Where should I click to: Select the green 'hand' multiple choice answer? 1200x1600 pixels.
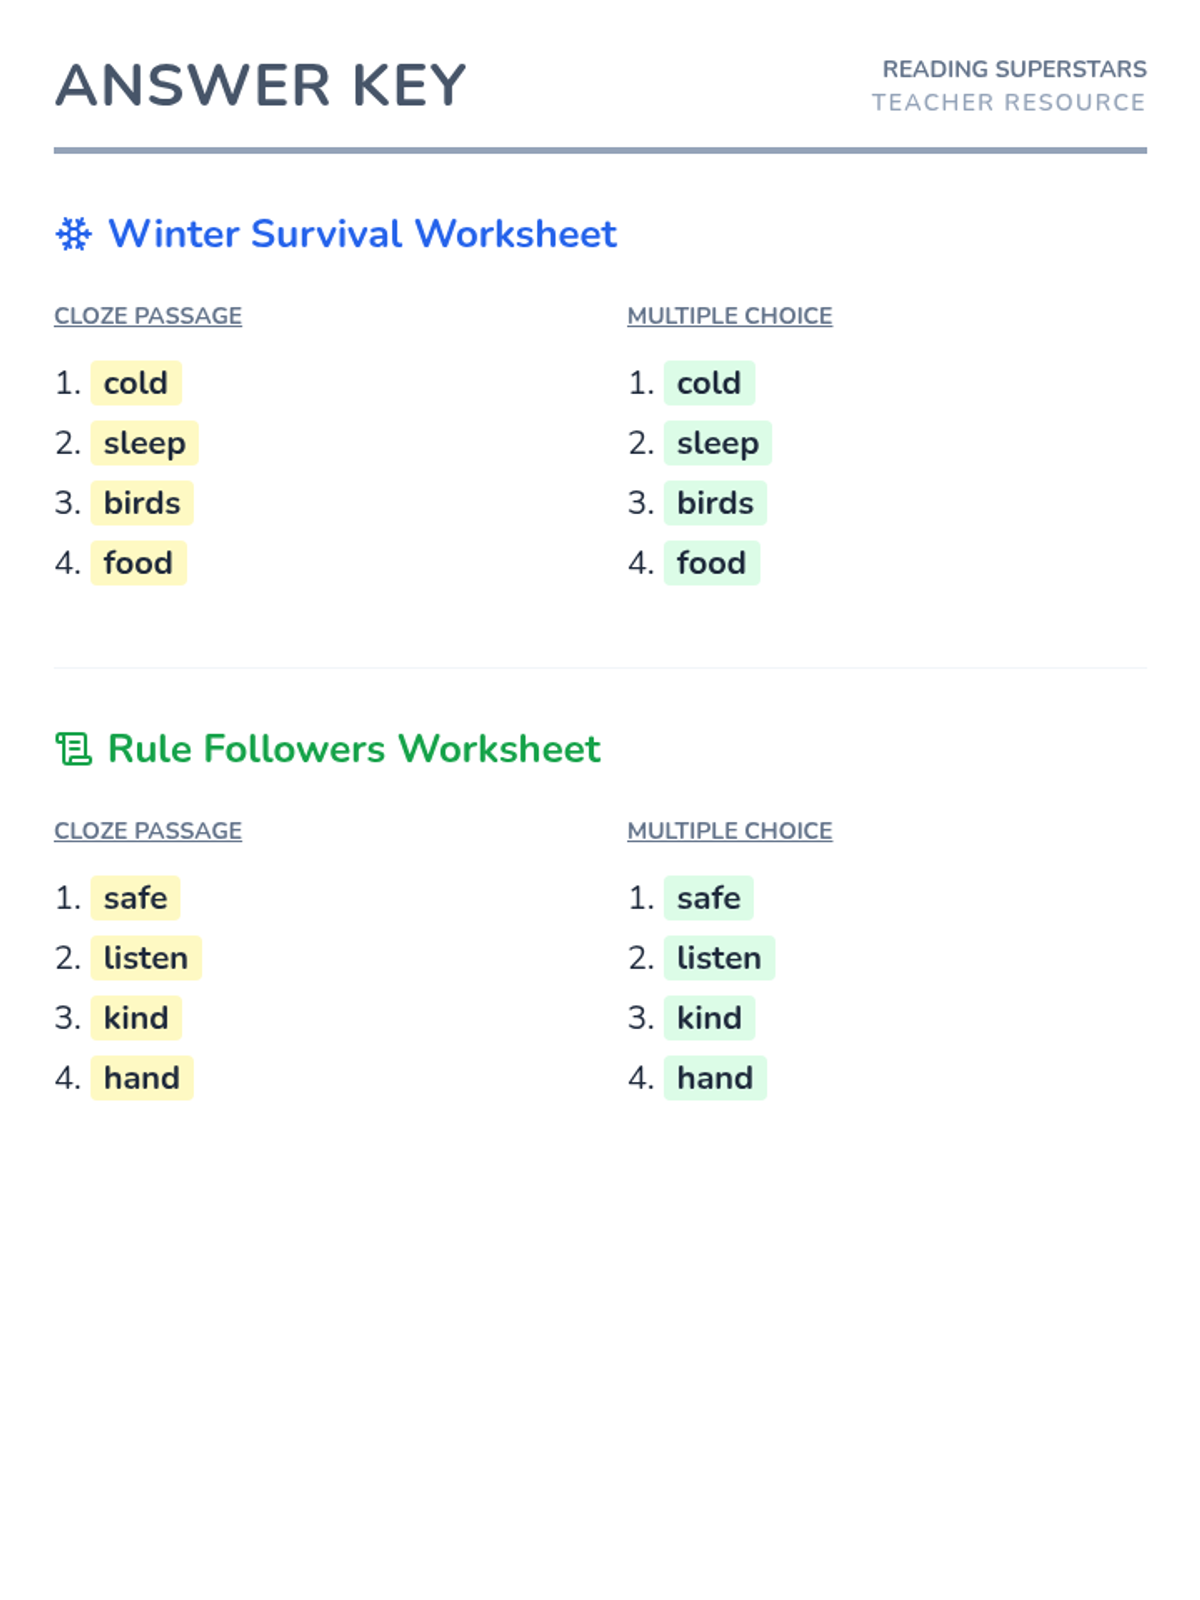[x=716, y=1078]
